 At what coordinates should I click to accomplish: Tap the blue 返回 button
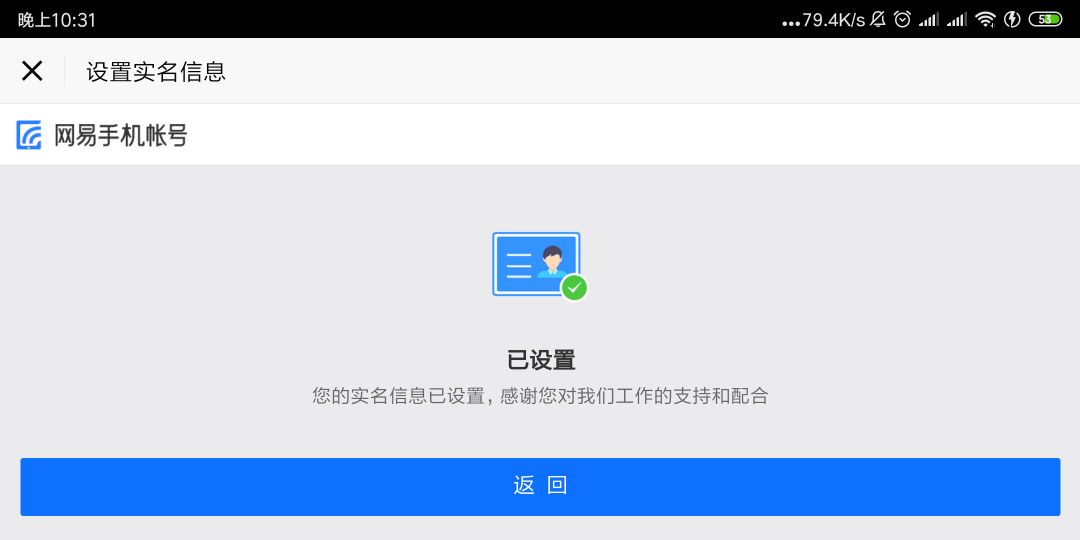click(540, 487)
